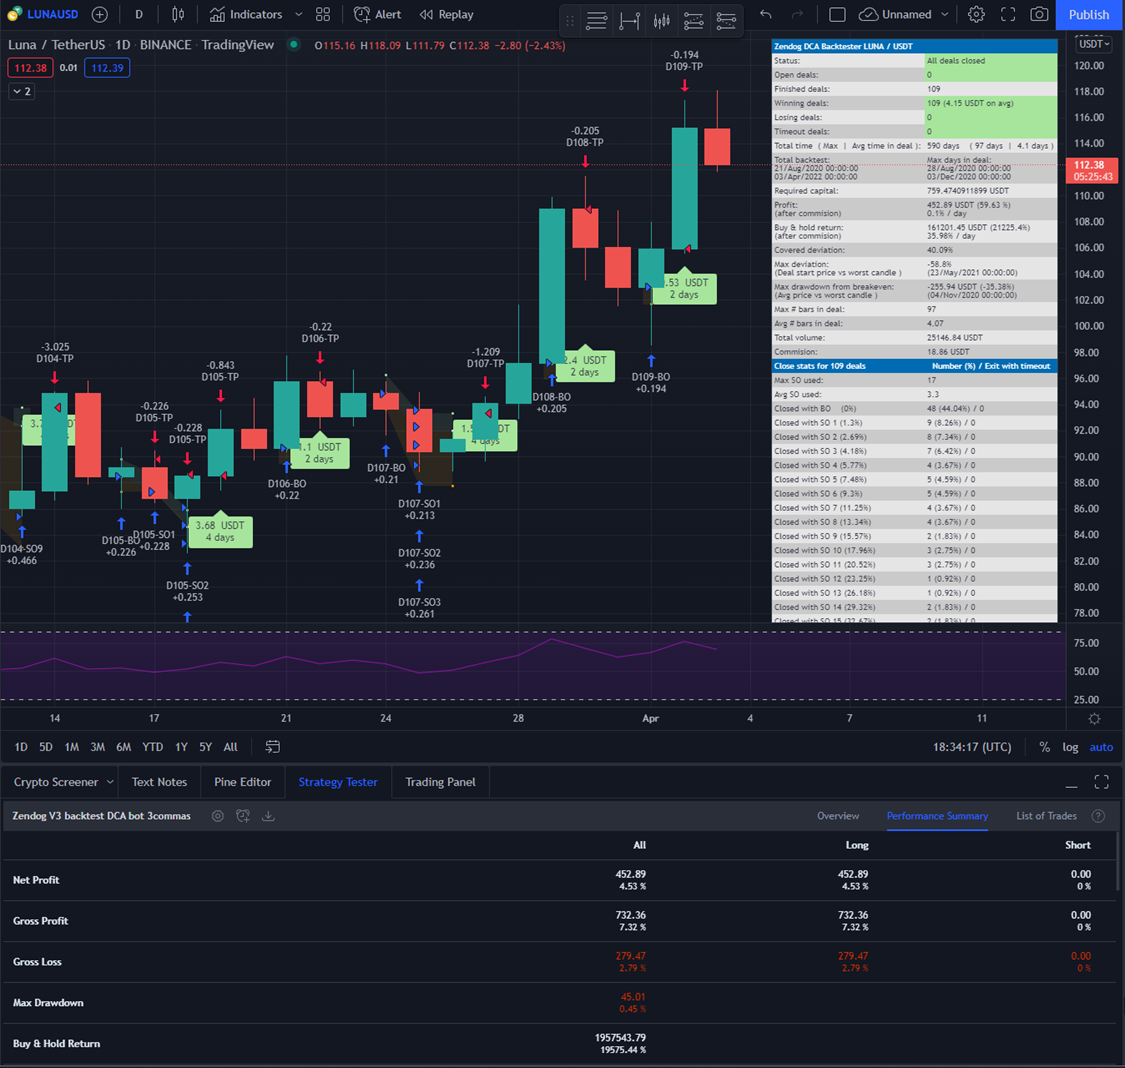Open strategy settings gear in Strategy Tester panel
Image resolution: width=1125 pixels, height=1068 pixels.
coord(217,816)
